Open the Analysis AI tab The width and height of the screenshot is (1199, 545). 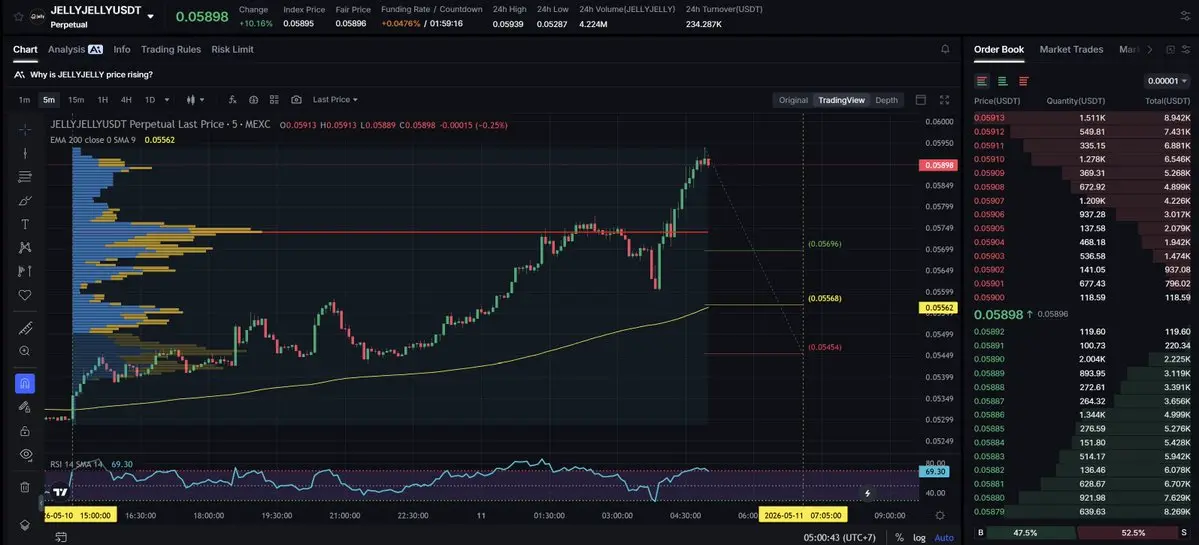[x=75, y=49]
